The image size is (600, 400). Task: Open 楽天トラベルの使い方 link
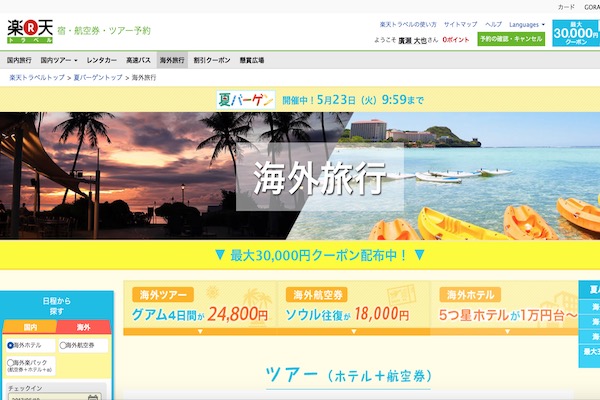tap(408, 24)
